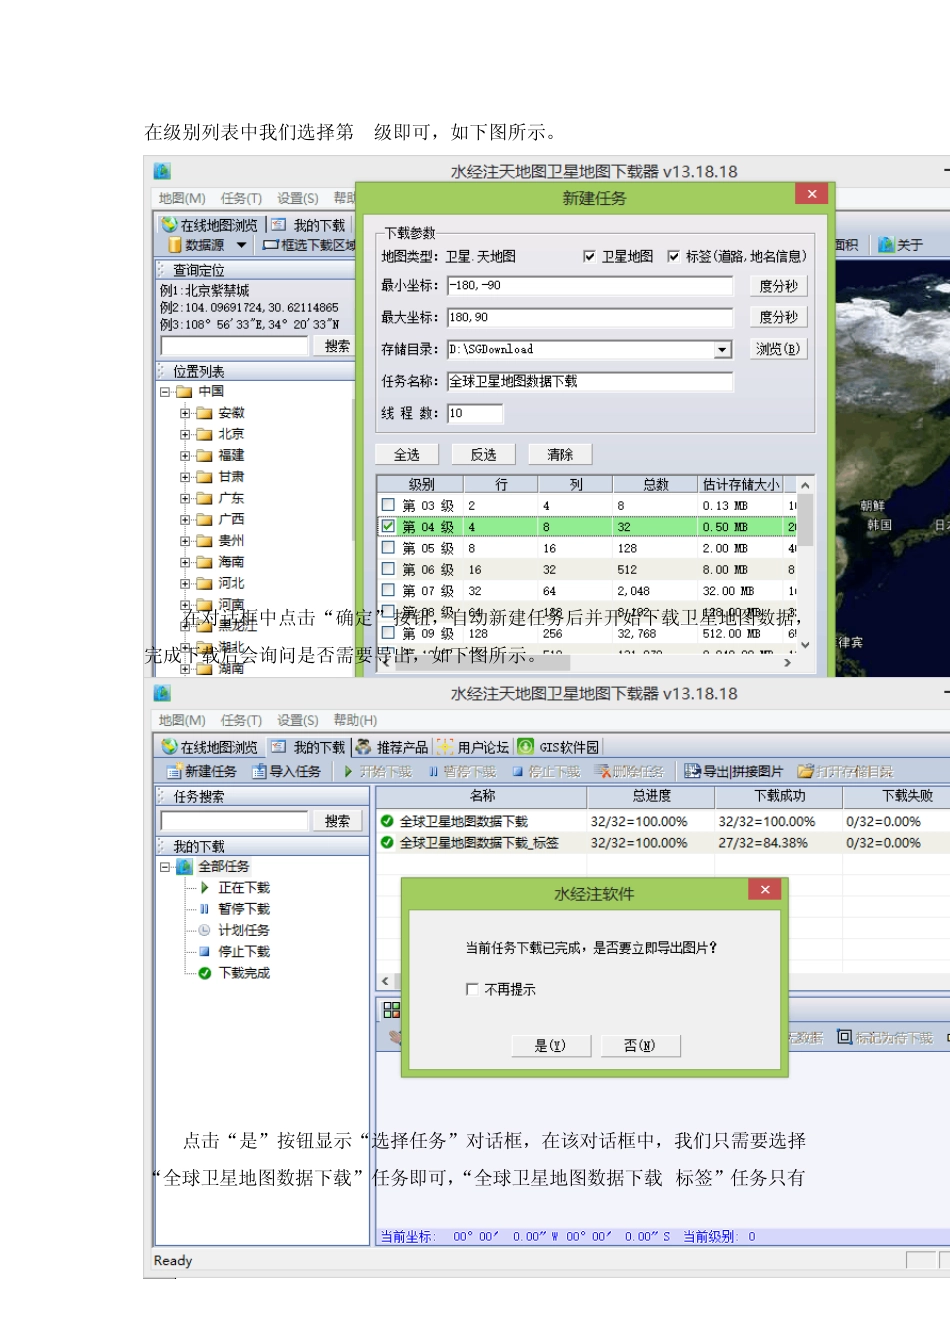Click the 用户论坛 toolbar icon

[x=445, y=747]
